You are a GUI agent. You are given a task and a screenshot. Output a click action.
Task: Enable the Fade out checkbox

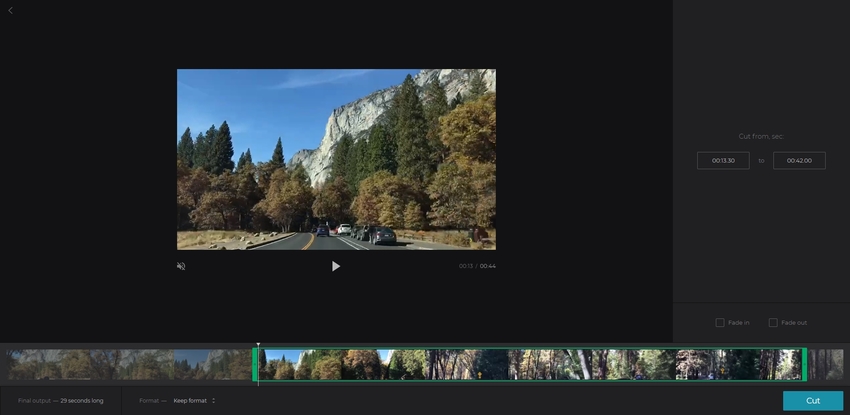773,323
